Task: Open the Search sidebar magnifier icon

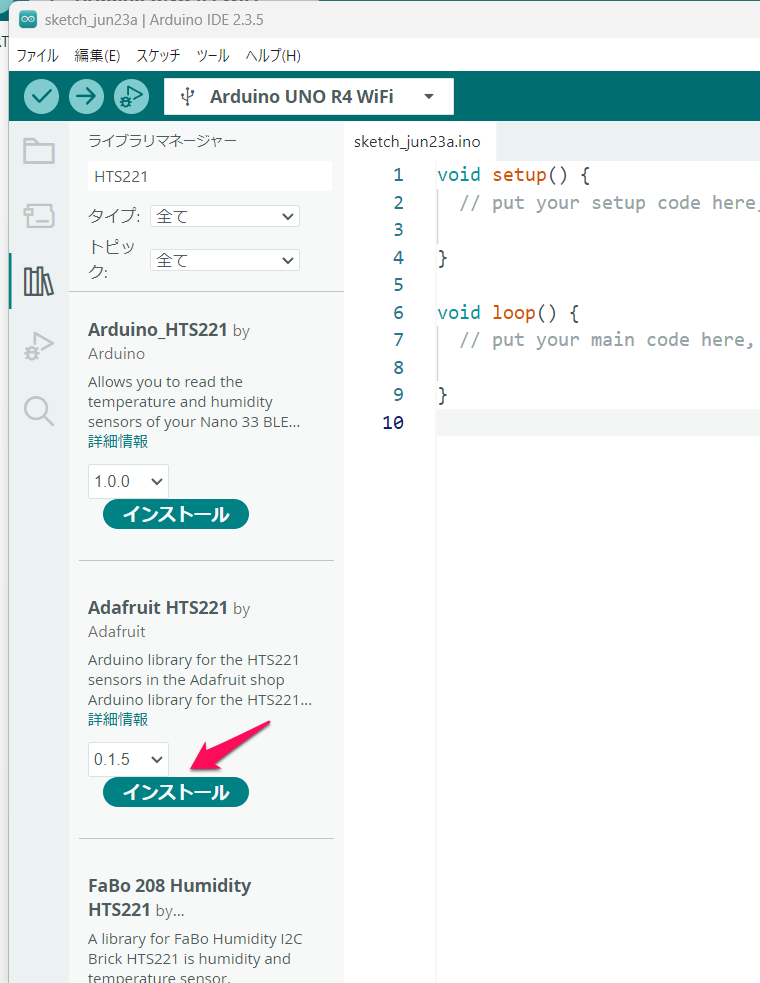Action: [x=39, y=411]
